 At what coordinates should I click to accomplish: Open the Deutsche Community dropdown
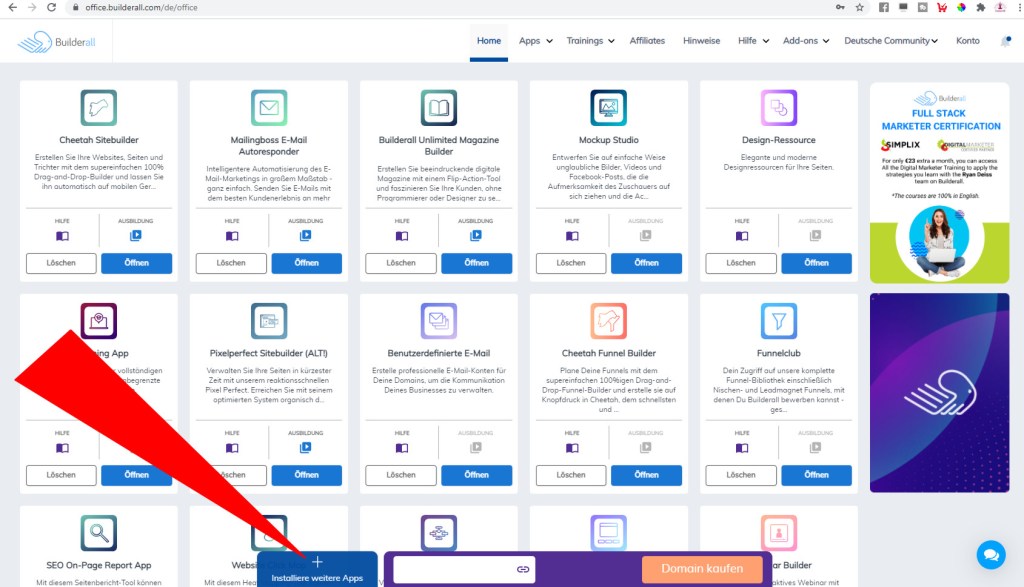click(891, 41)
